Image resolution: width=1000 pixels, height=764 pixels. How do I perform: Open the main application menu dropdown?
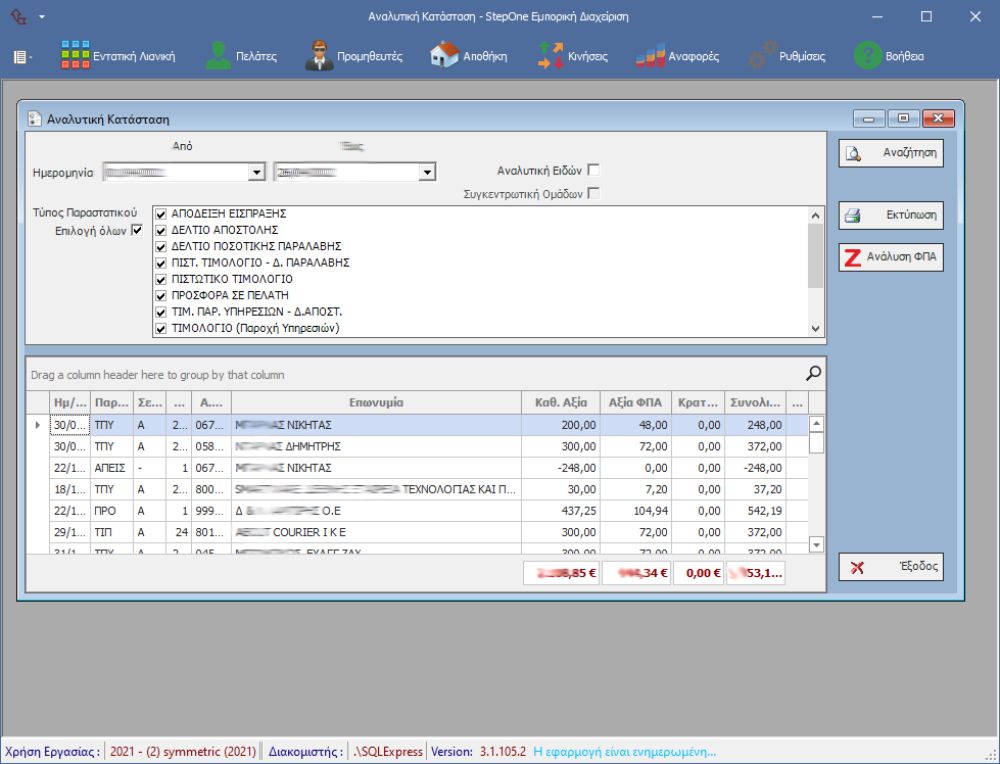pyautogui.click(x=22, y=57)
